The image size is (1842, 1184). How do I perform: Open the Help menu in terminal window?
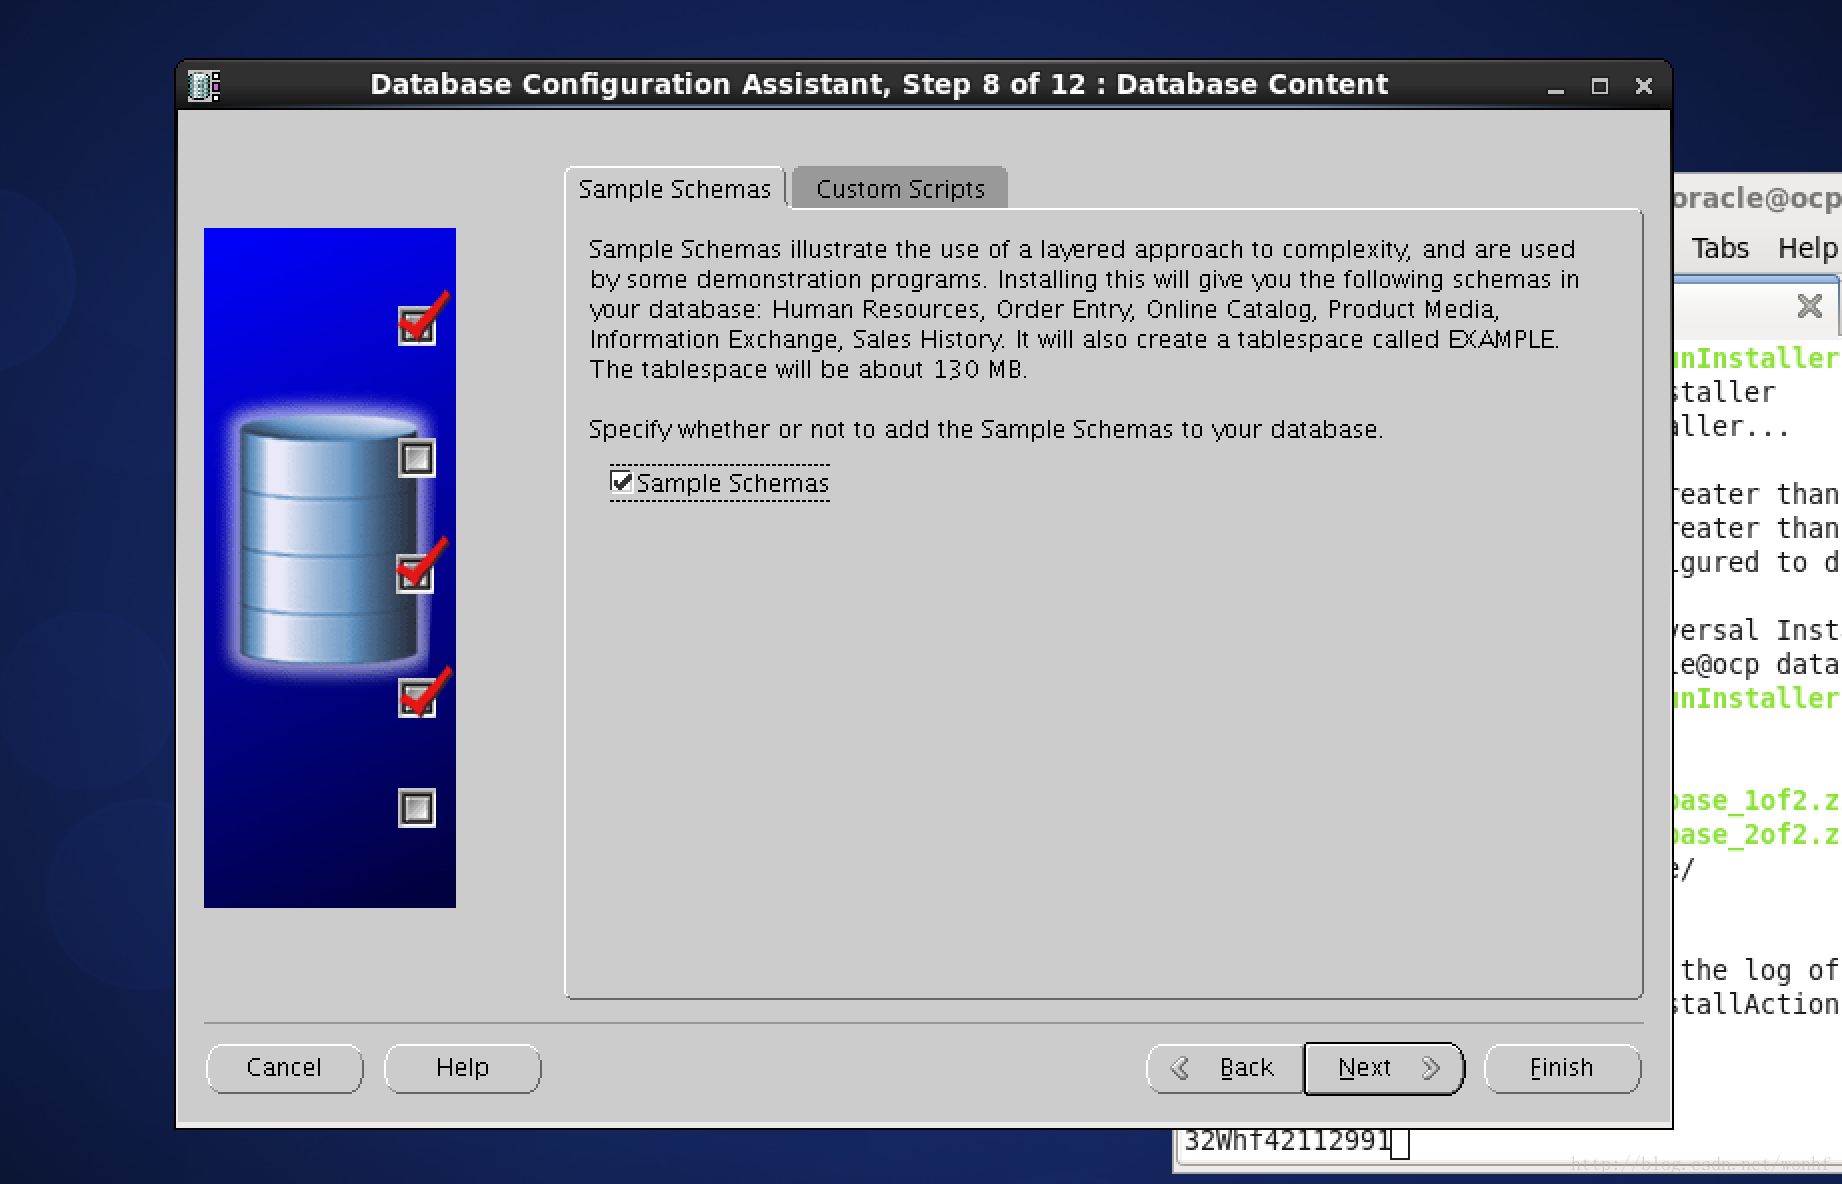point(1807,248)
